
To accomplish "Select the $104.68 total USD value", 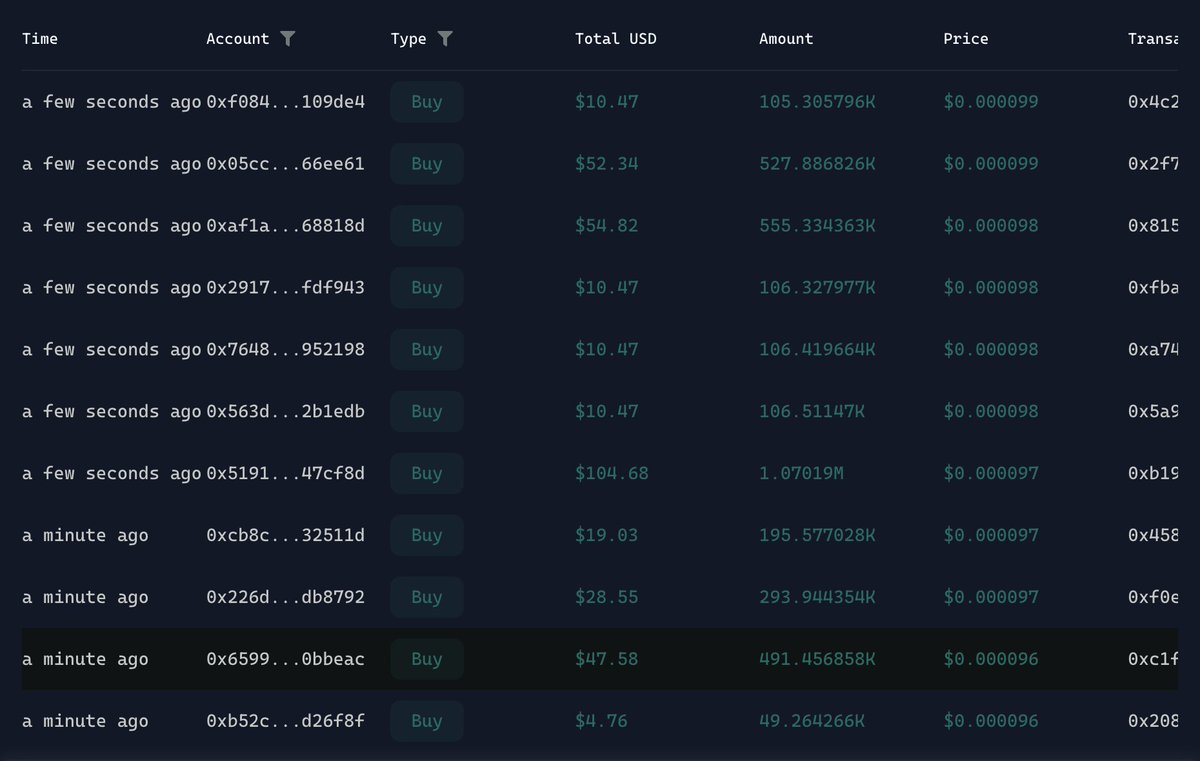I will [x=612, y=474].
